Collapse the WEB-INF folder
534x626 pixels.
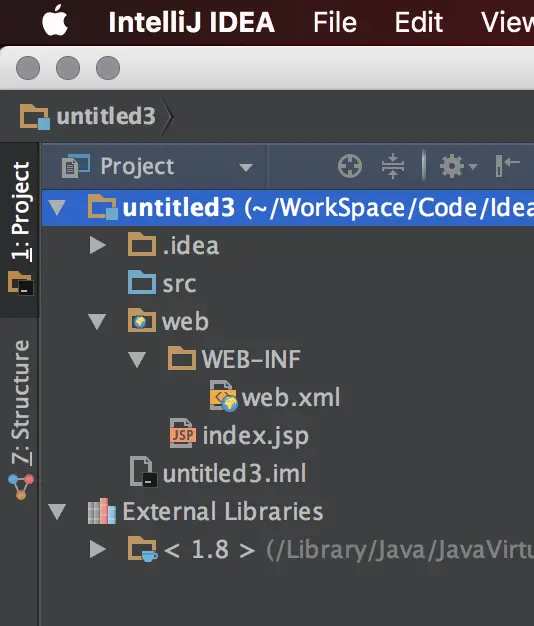tap(137, 359)
